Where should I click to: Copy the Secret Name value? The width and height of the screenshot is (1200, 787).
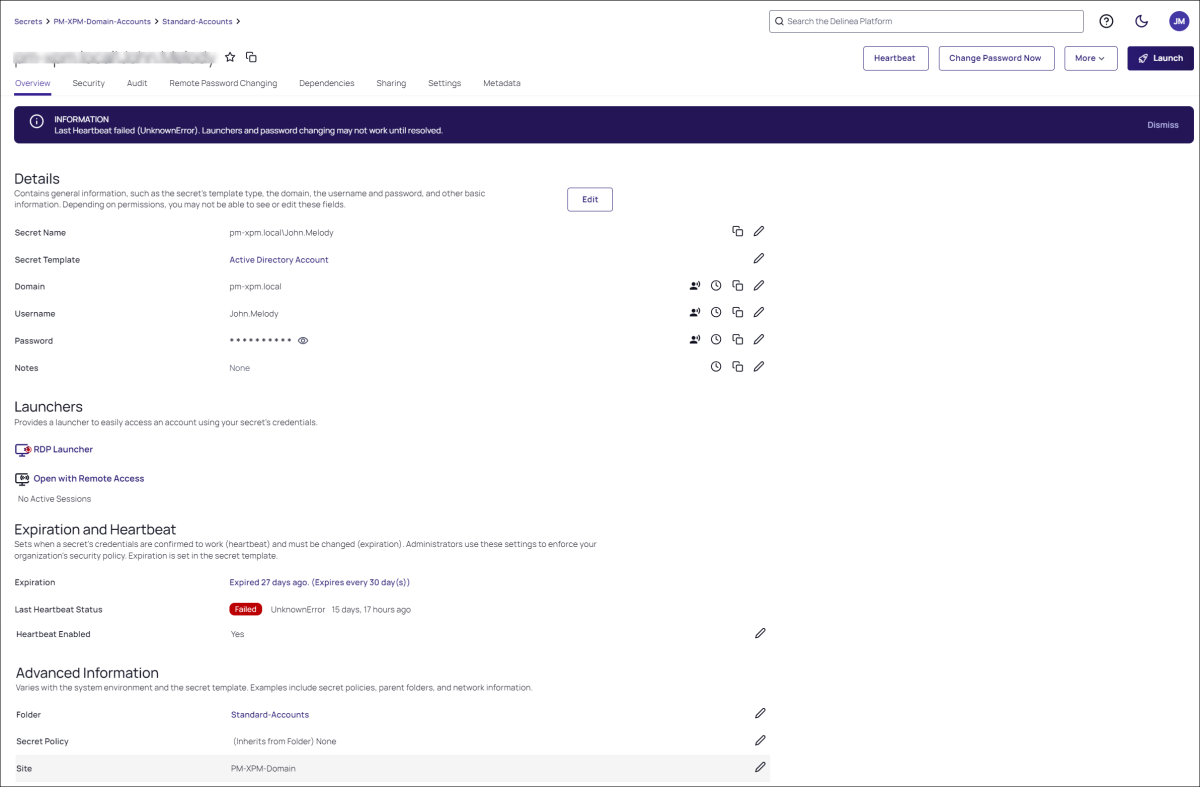(x=737, y=231)
